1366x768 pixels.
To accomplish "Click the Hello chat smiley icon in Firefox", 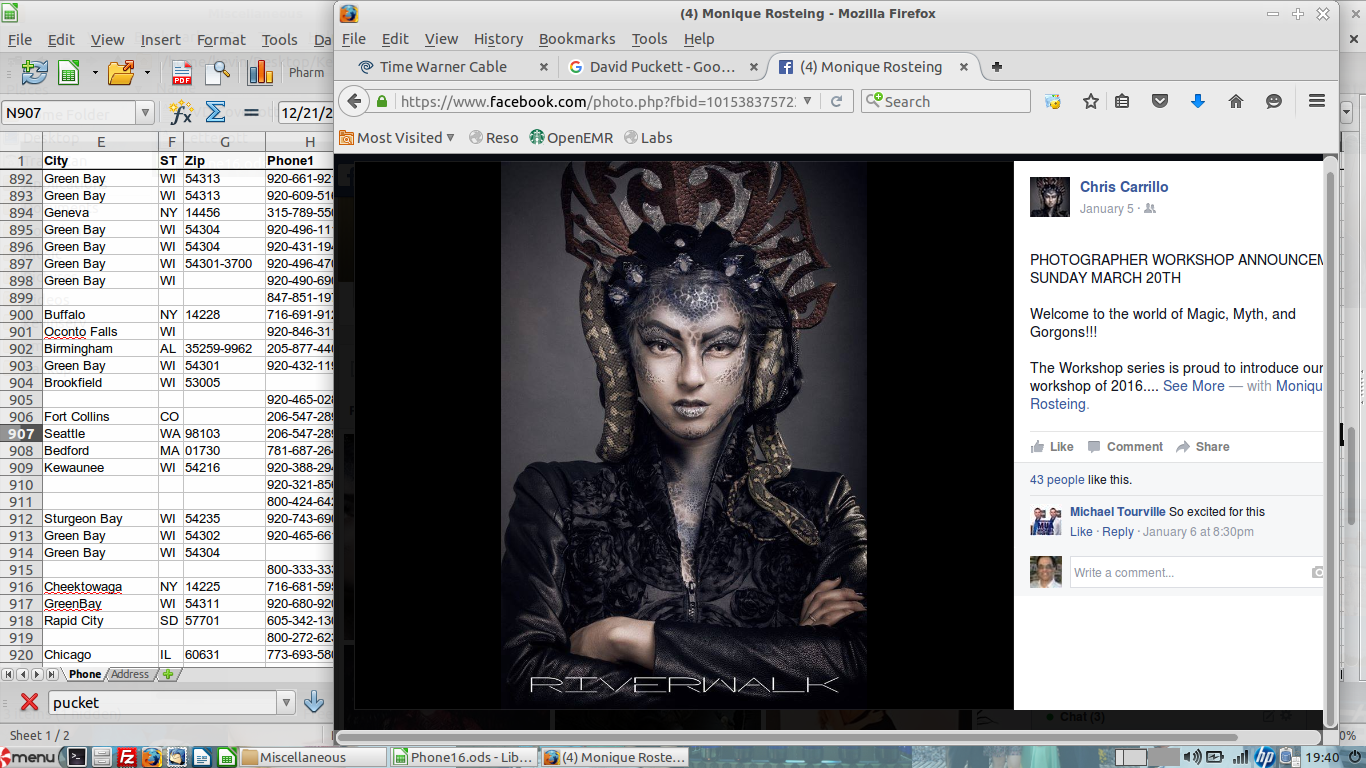I will click(1274, 101).
